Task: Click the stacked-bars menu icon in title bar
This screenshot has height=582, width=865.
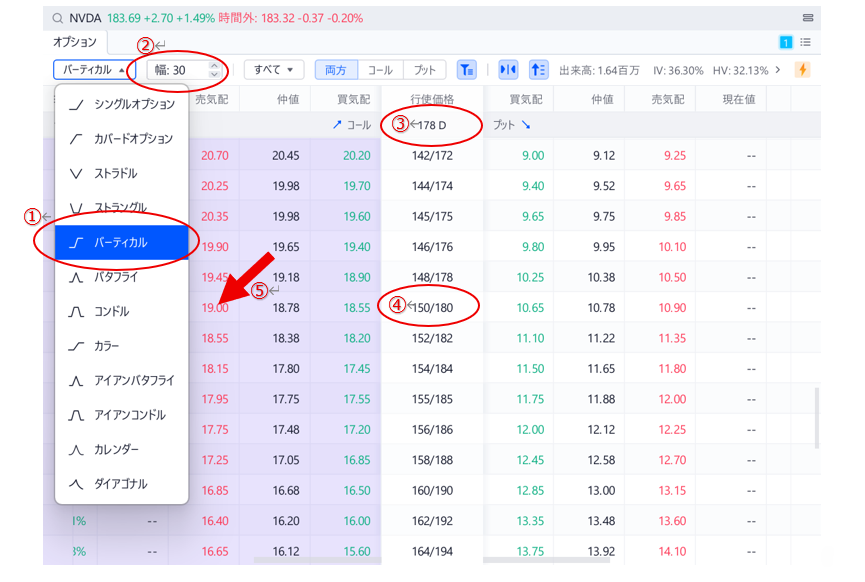Action: (x=807, y=18)
